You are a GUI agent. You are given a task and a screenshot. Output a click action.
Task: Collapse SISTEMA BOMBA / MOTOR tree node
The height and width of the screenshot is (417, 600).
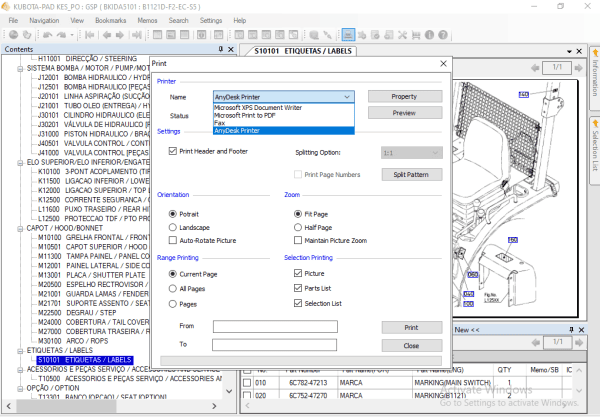click(x=20, y=69)
